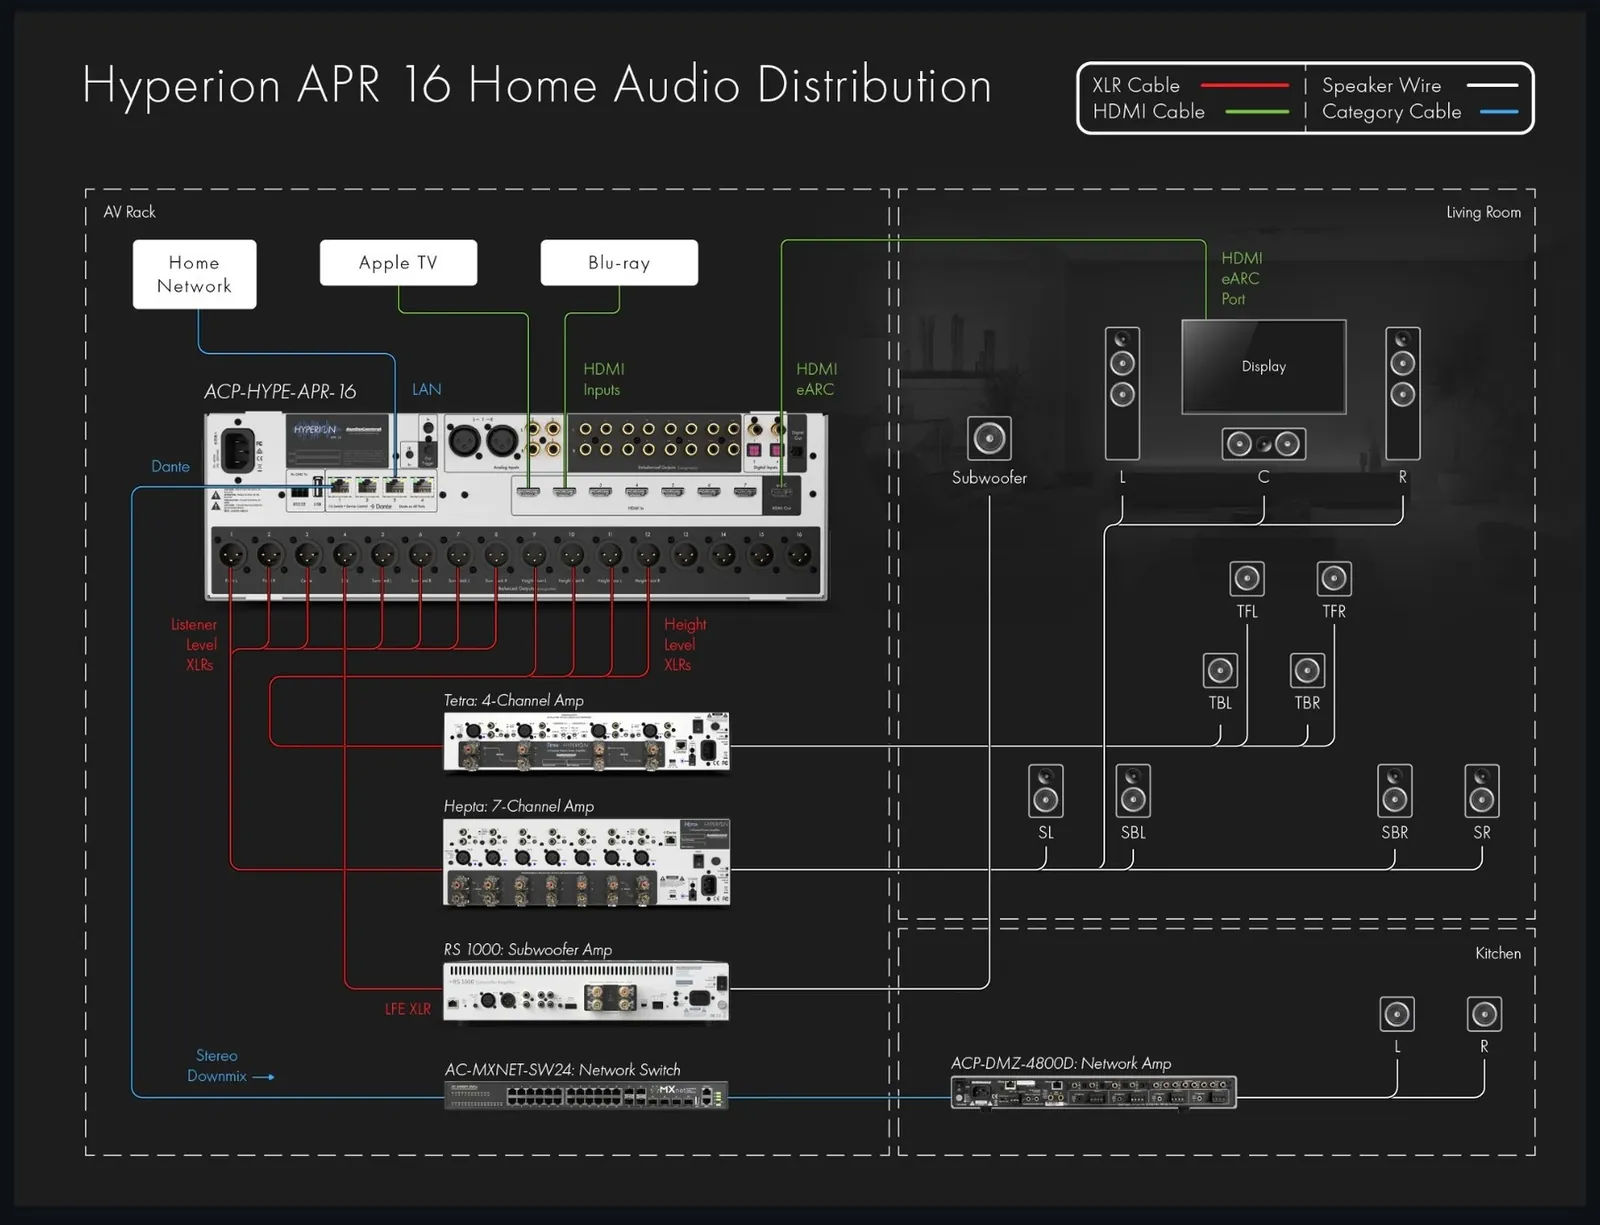Click the 'LAN' label
The image size is (1600, 1225).
click(x=426, y=389)
